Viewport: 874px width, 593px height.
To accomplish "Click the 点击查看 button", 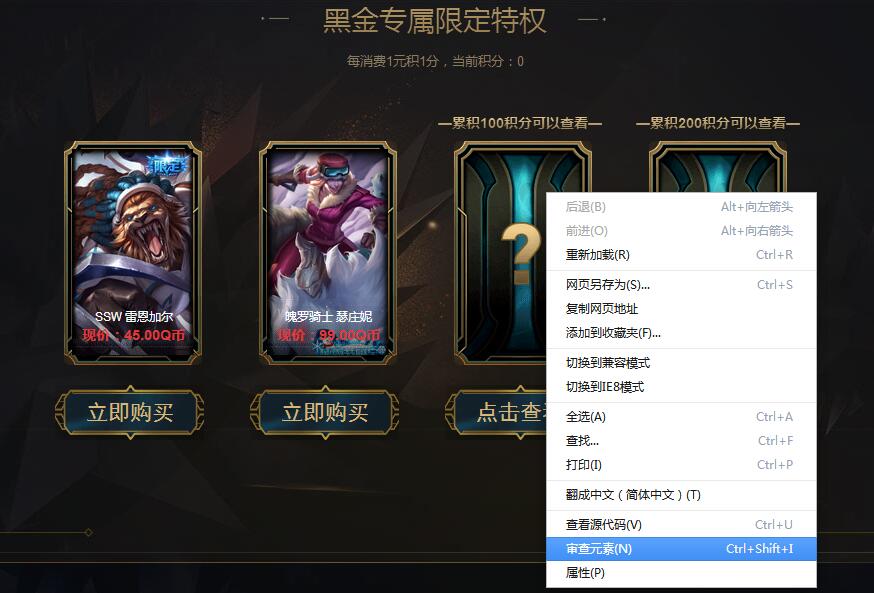I will click(496, 412).
